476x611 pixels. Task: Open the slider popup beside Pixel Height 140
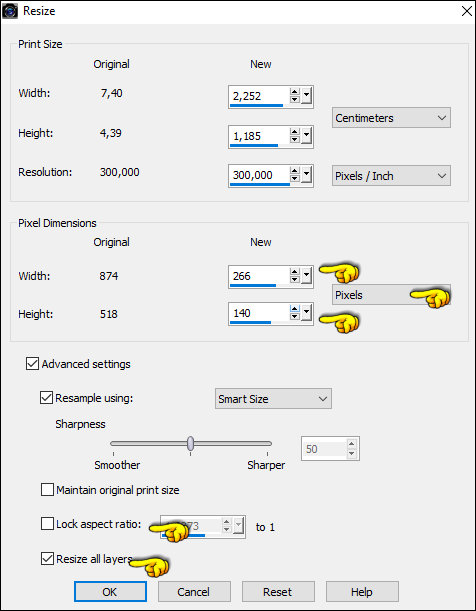[307, 312]
